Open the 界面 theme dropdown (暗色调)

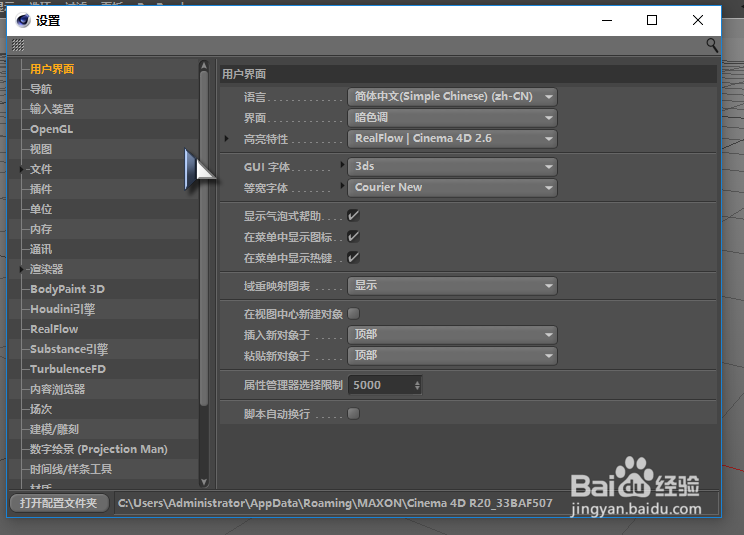point(452,118)
